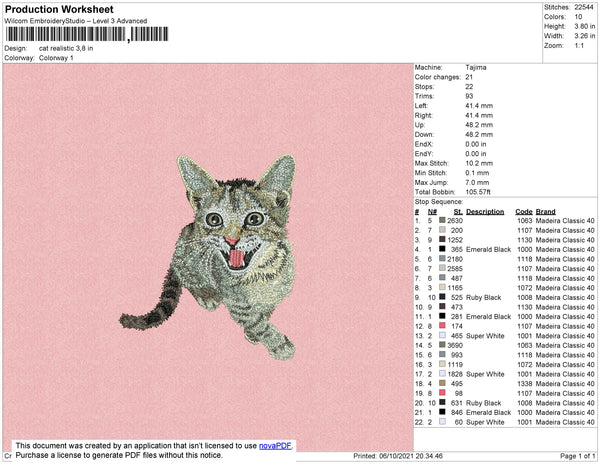Viewport: 600px width, 464px height.
Task: Click the 'N#' column header
Action: [432, 212]
